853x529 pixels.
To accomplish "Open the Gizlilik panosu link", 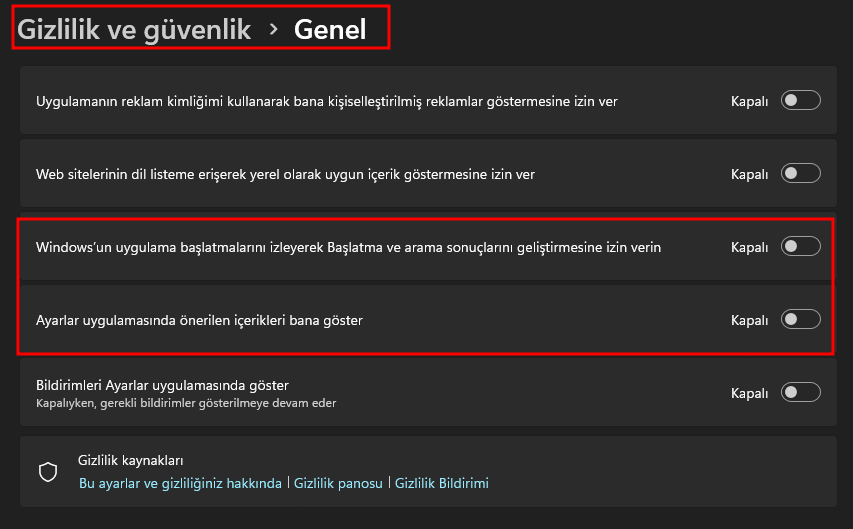I will (x=338, y=483).
